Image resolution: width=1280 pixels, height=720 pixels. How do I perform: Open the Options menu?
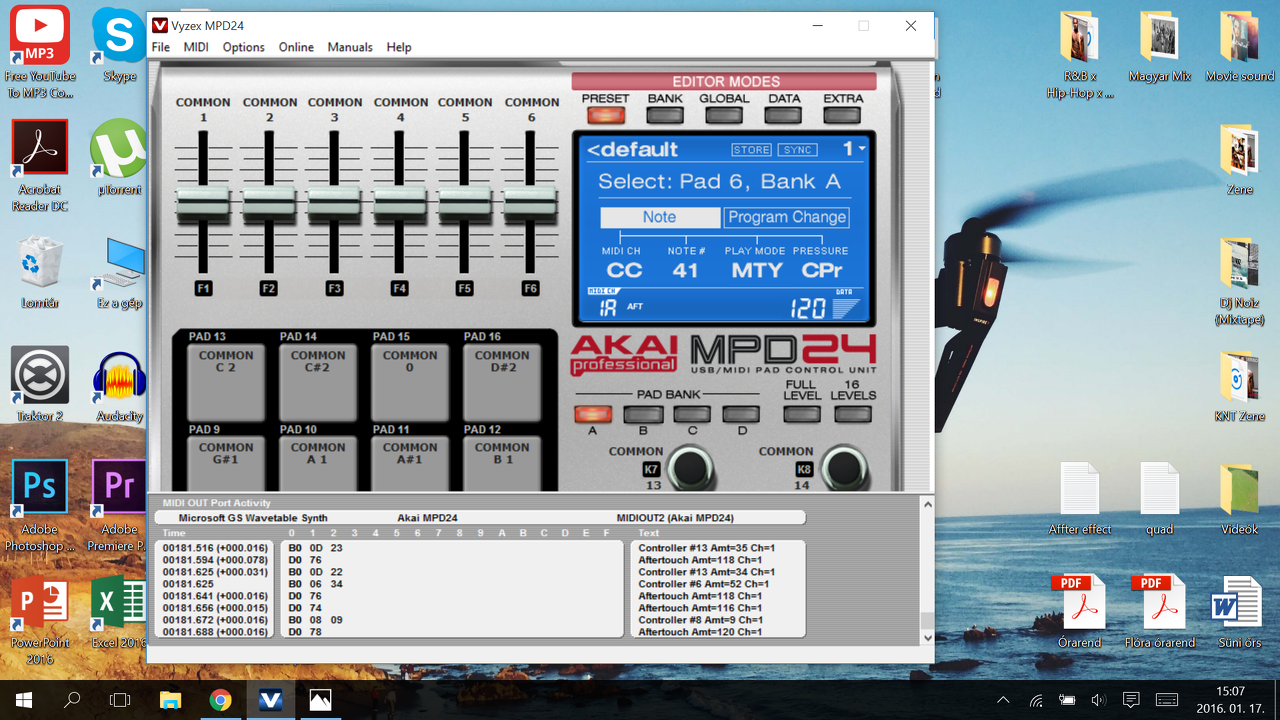coord(244,47)
